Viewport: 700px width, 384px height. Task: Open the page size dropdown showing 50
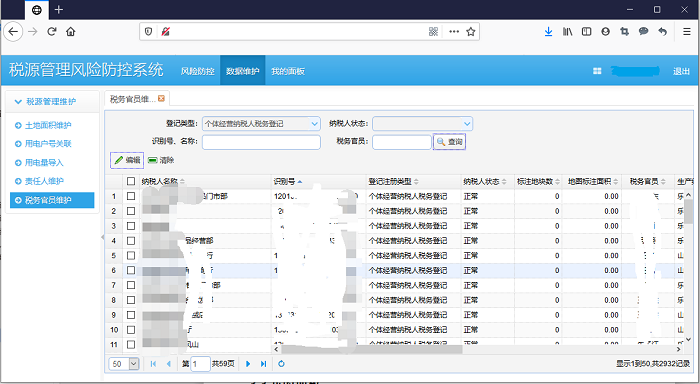click(x=134, y=364)
